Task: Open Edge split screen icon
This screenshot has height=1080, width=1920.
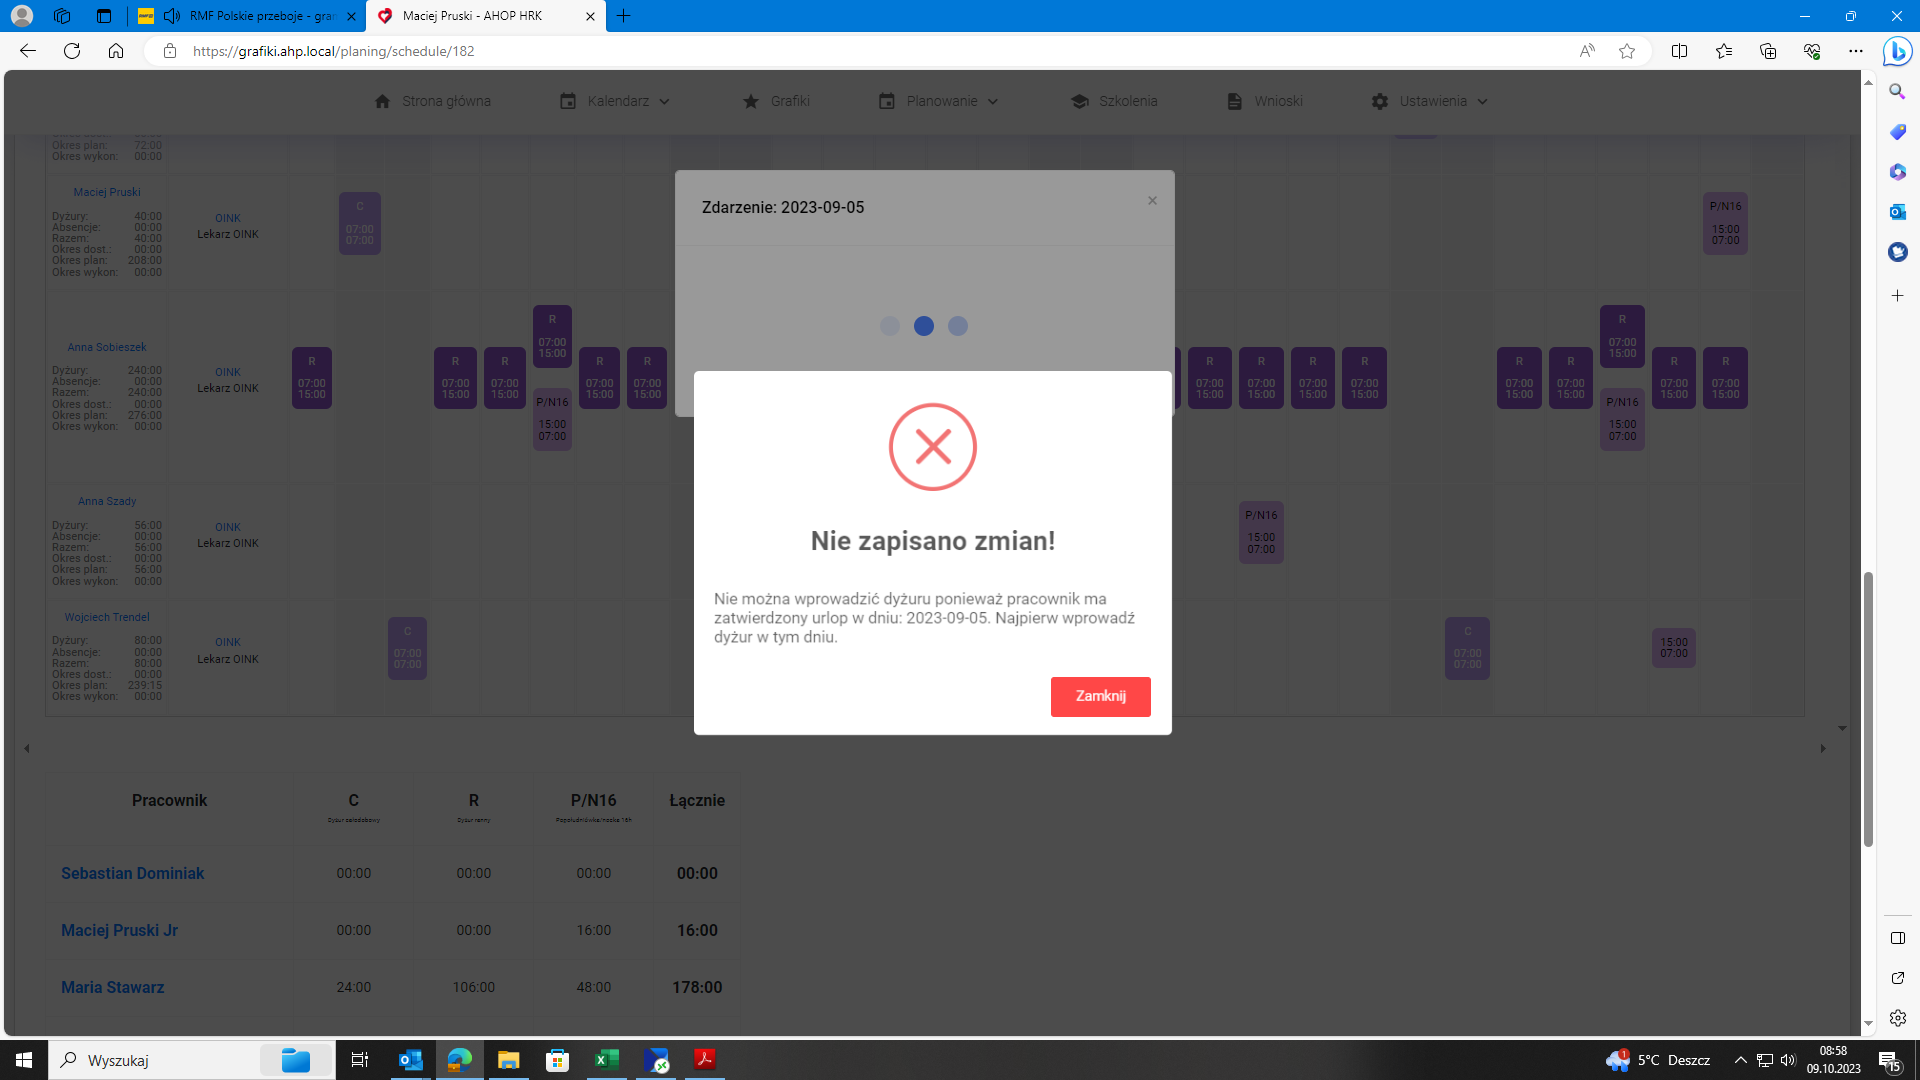Action: tap(1679, 51)
